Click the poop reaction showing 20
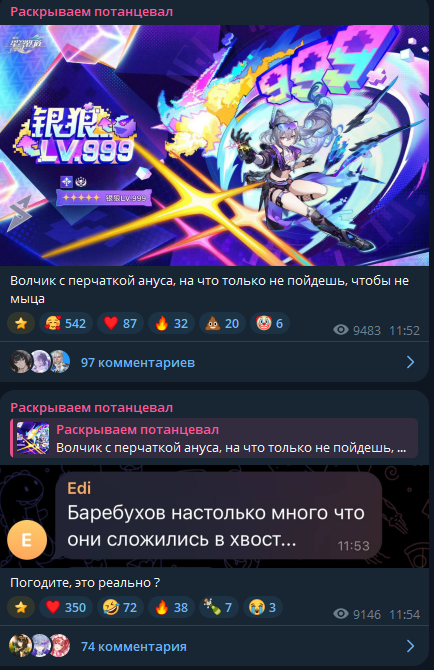 [222, 323]
